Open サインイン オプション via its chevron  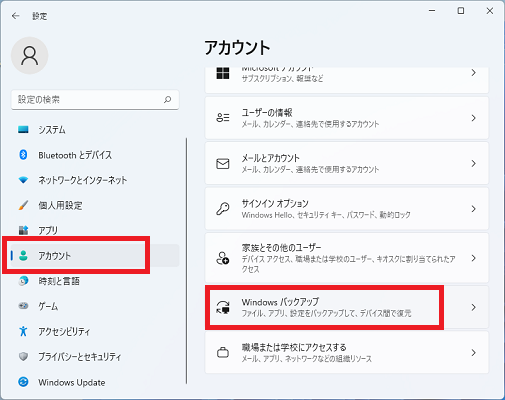tap(473, 209)
